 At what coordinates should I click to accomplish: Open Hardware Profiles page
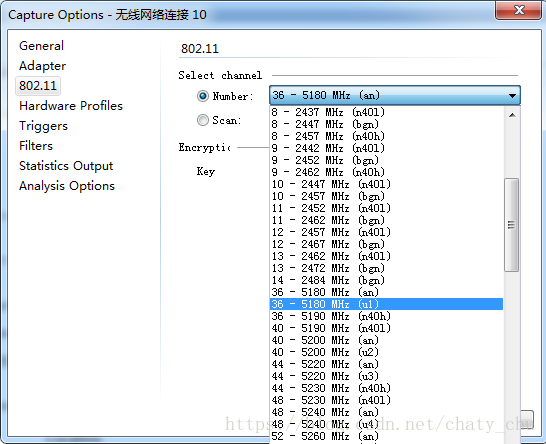(x=71, y=106)
